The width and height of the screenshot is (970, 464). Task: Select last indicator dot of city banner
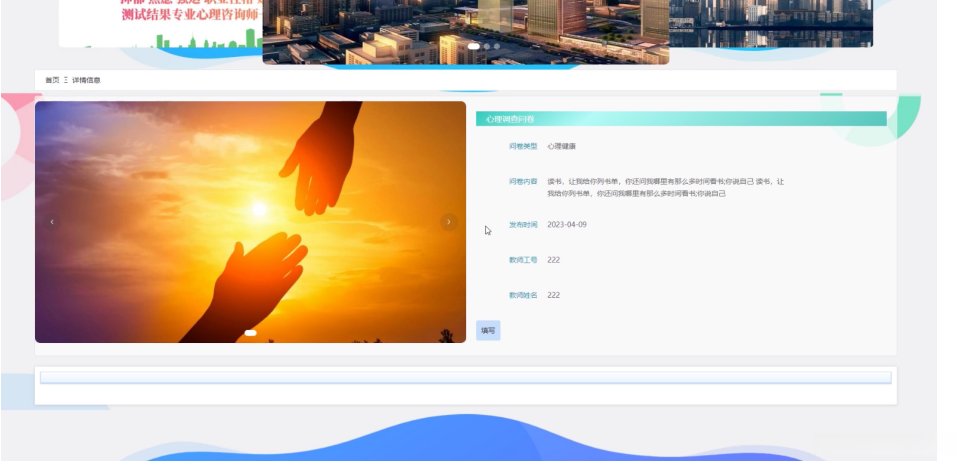[497, 46]
